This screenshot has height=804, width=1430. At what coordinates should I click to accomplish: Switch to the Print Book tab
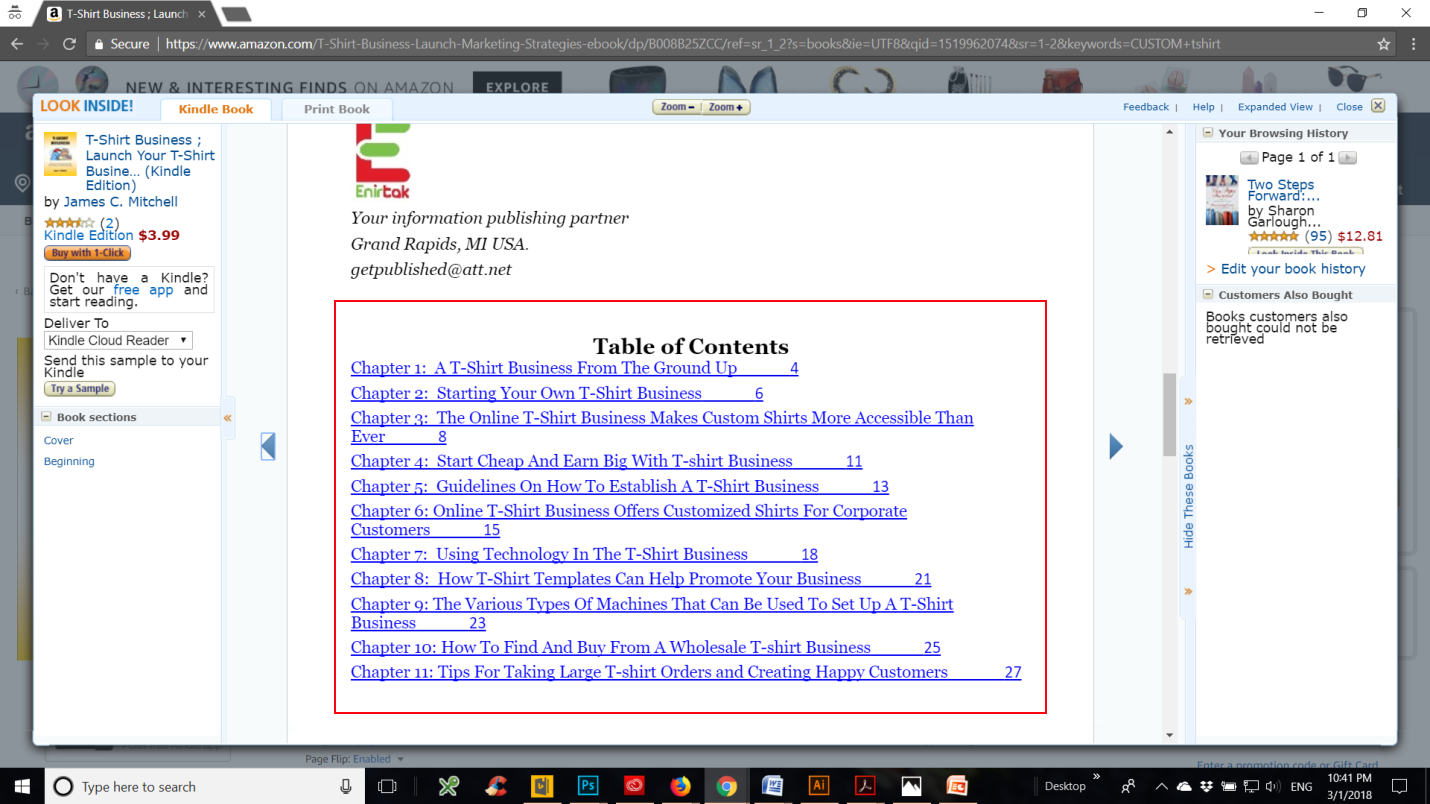click(x=337, y=109)
